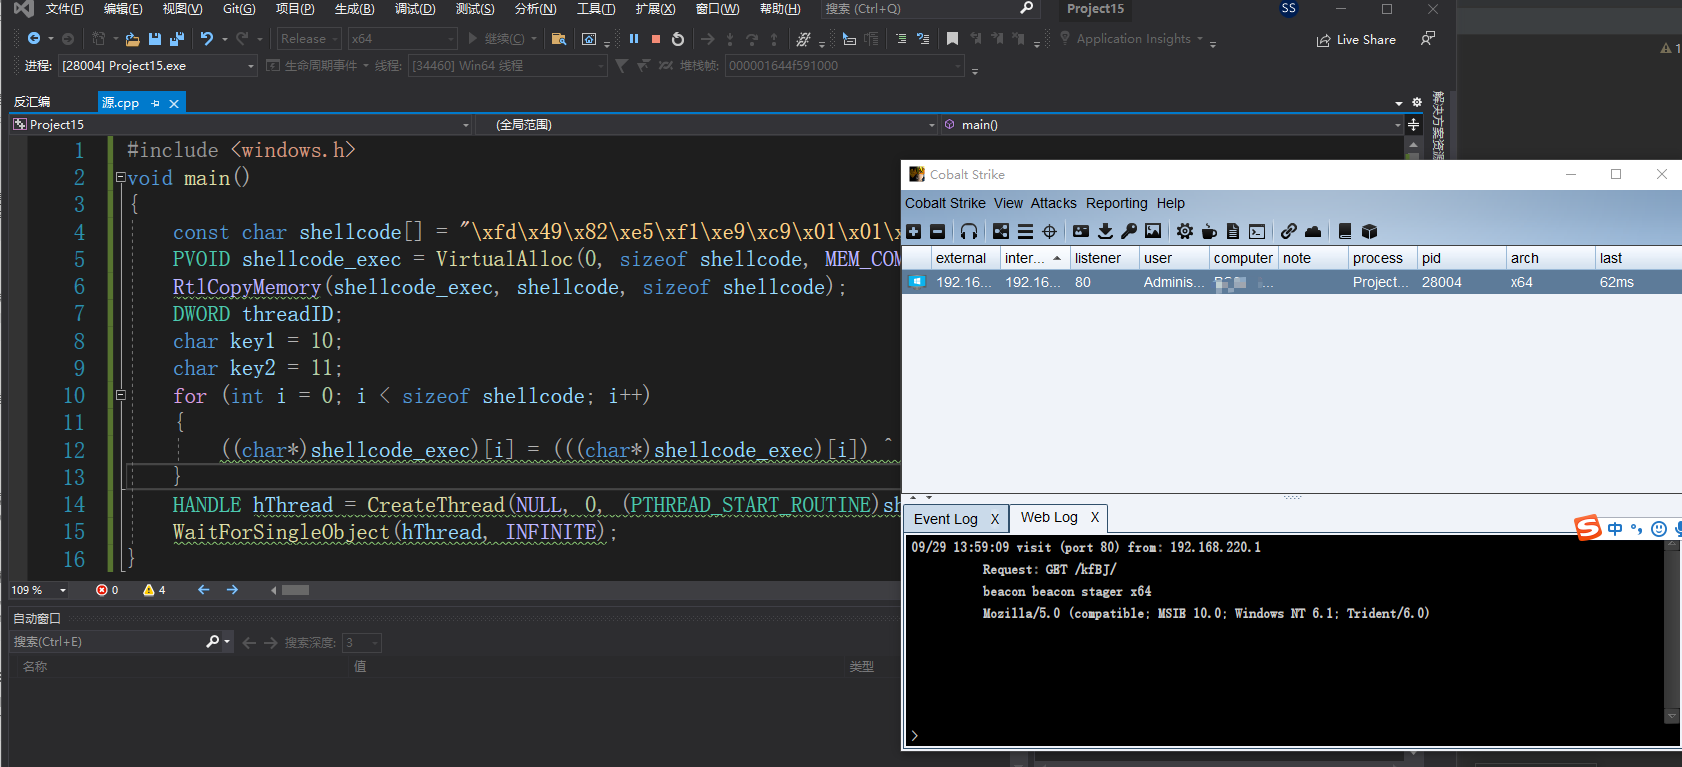The height and width of the screenshot is (767, 1682).
Task: Restart debugging with circular arrow icon
Action: click(678, 39)
